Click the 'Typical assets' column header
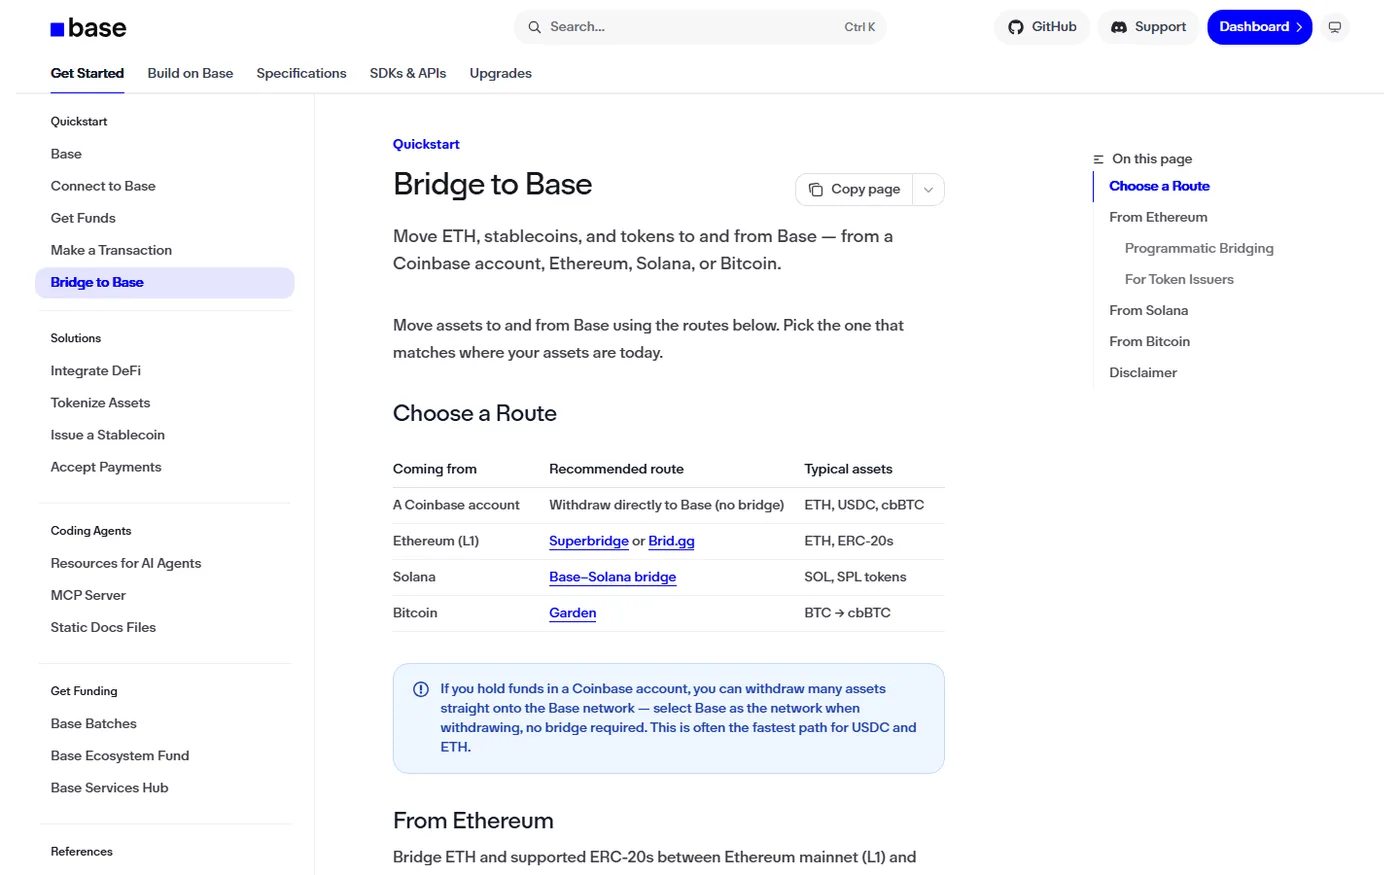Viewport: 1400px width, 875px height. pos(848,469)
